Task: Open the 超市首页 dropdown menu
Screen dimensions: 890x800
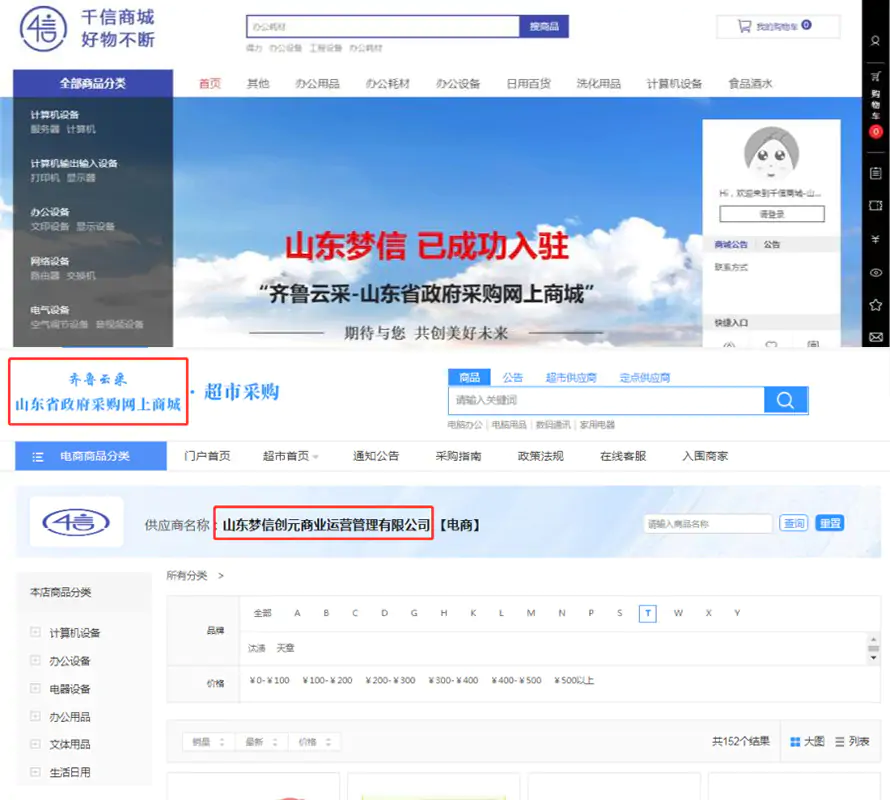Action: tap(291, 456)
